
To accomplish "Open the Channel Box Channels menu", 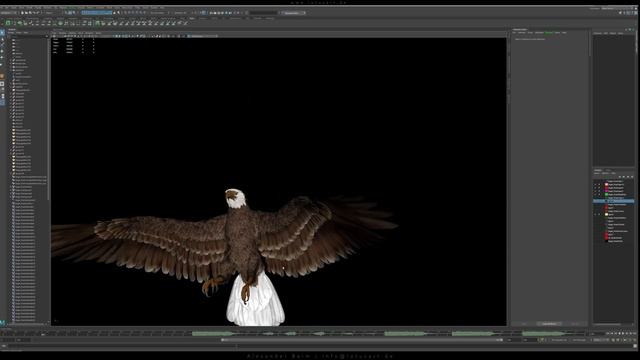I will [598, 33].
